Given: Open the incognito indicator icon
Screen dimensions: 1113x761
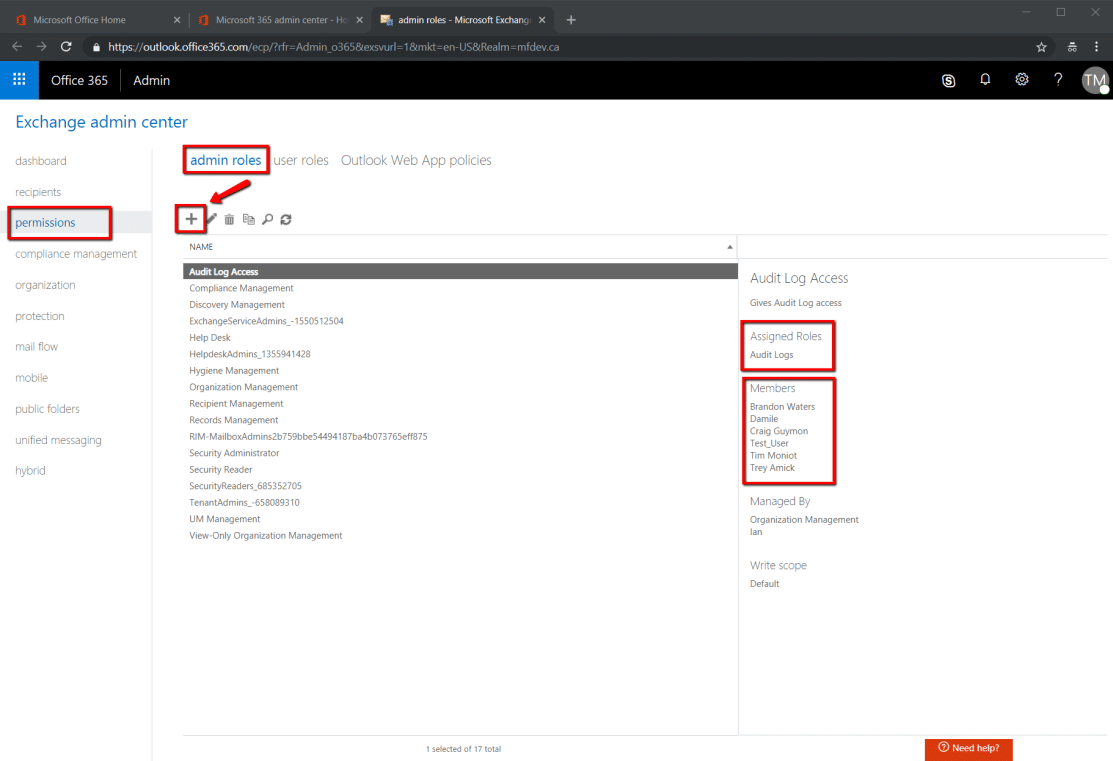Looking at the screenshot, I should 1072,47.
